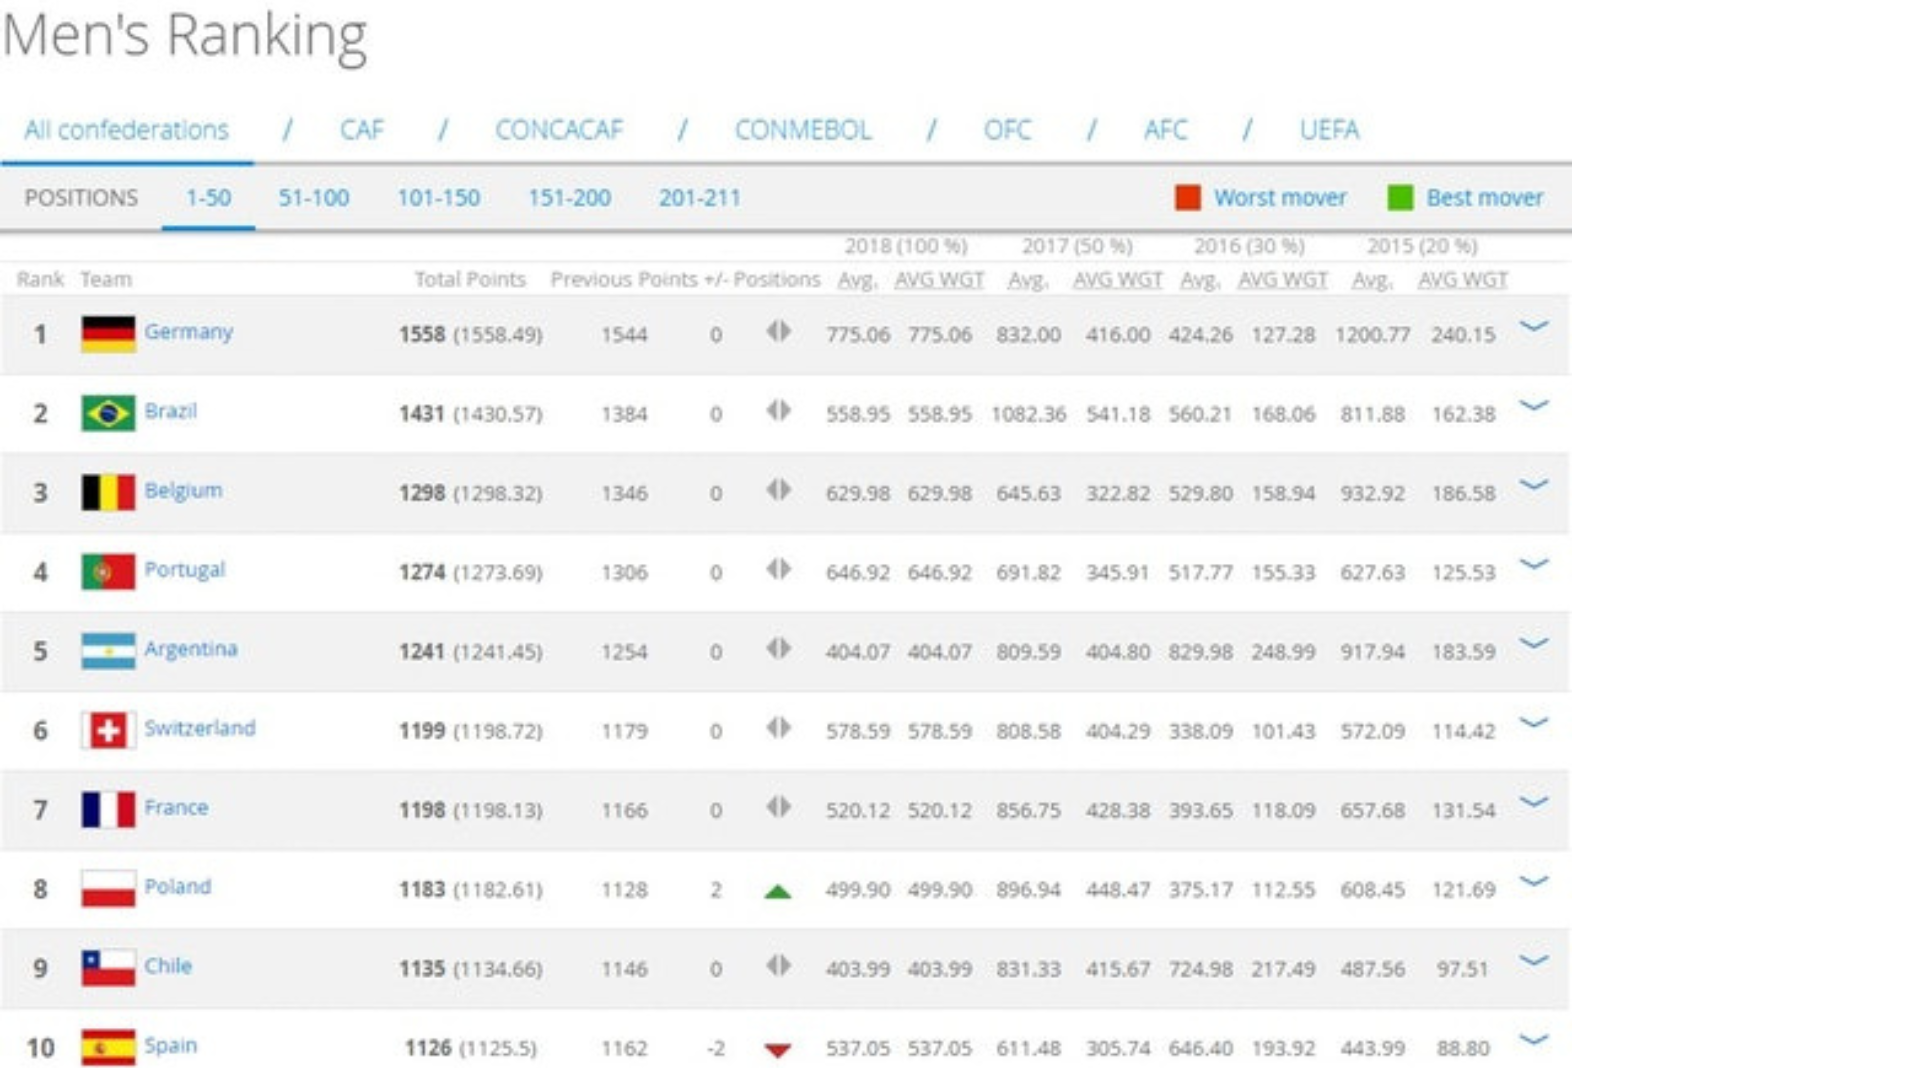Open the CONMEBOL confederation tab
This screenshot has width=1920, height=1080.
pos(803,130)
